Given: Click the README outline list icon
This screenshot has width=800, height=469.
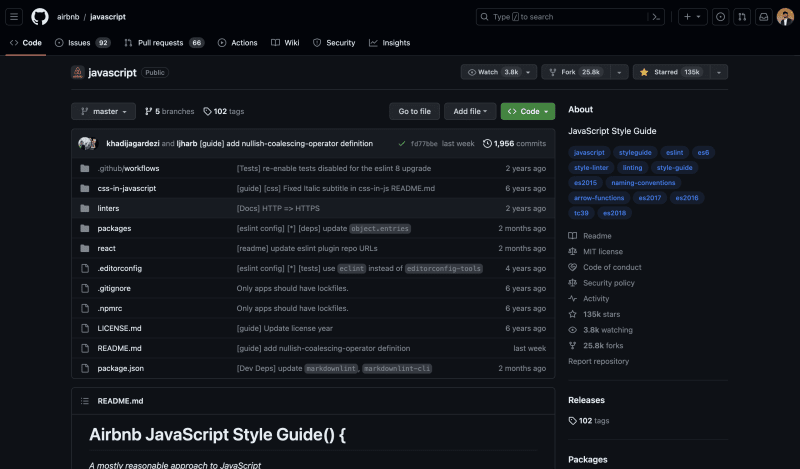Looking at the screenshot, I should coord(85,401).
